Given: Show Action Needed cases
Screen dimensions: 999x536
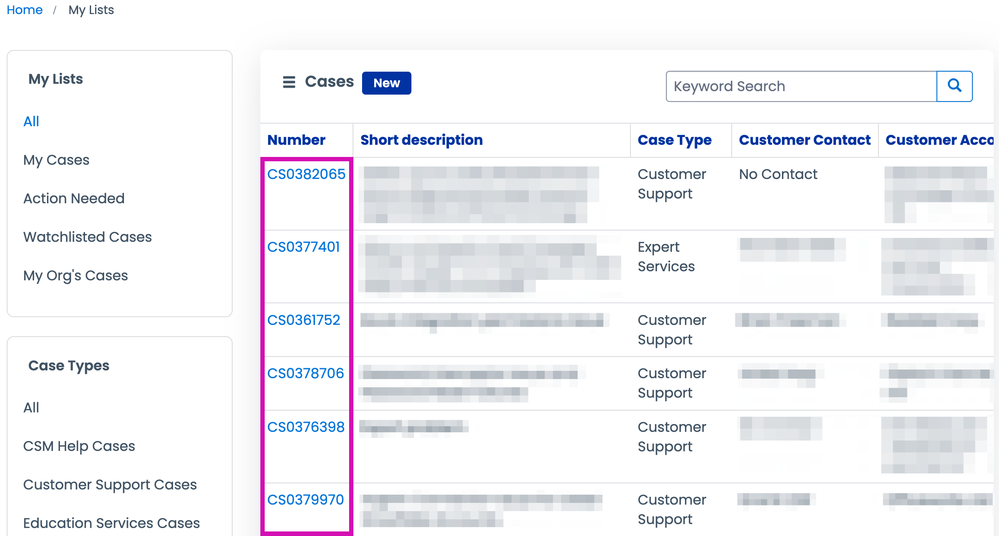Looking at the screenshot, I should (74, 198).
